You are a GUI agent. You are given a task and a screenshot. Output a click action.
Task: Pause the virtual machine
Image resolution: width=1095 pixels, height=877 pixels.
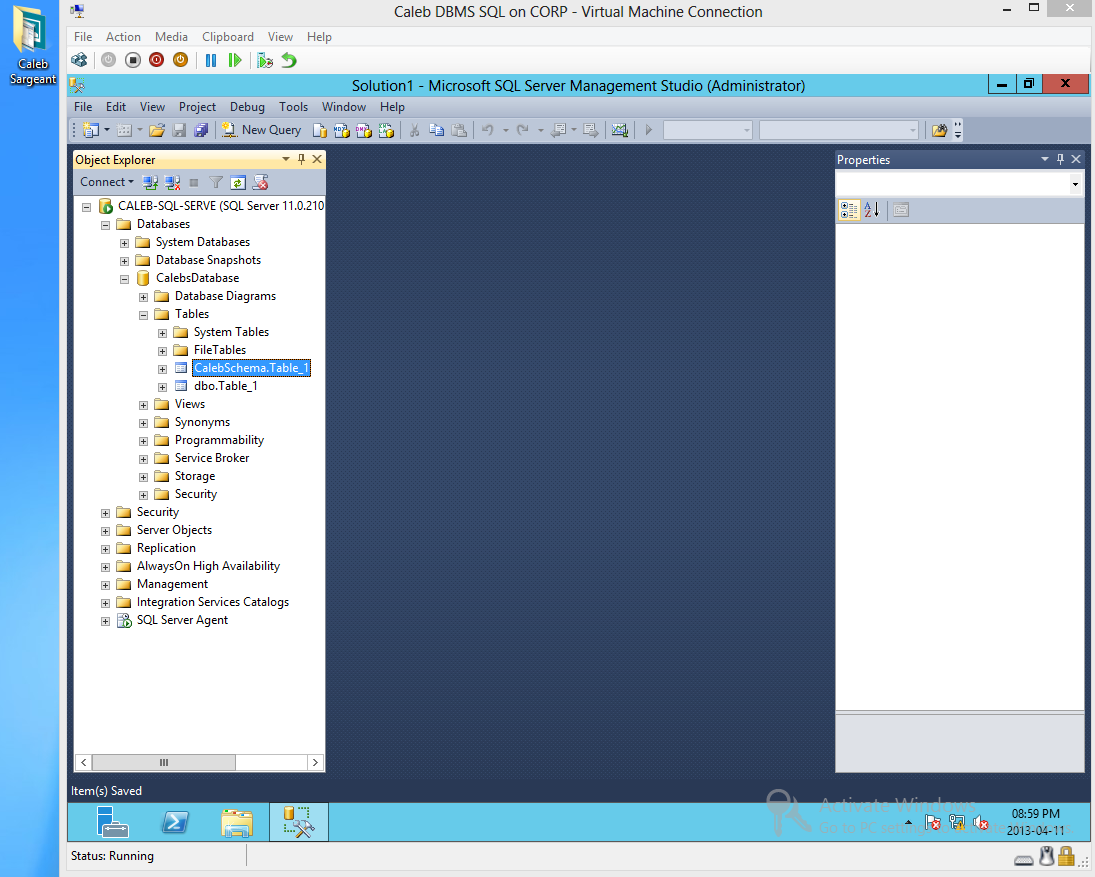[x=211, y=60]
